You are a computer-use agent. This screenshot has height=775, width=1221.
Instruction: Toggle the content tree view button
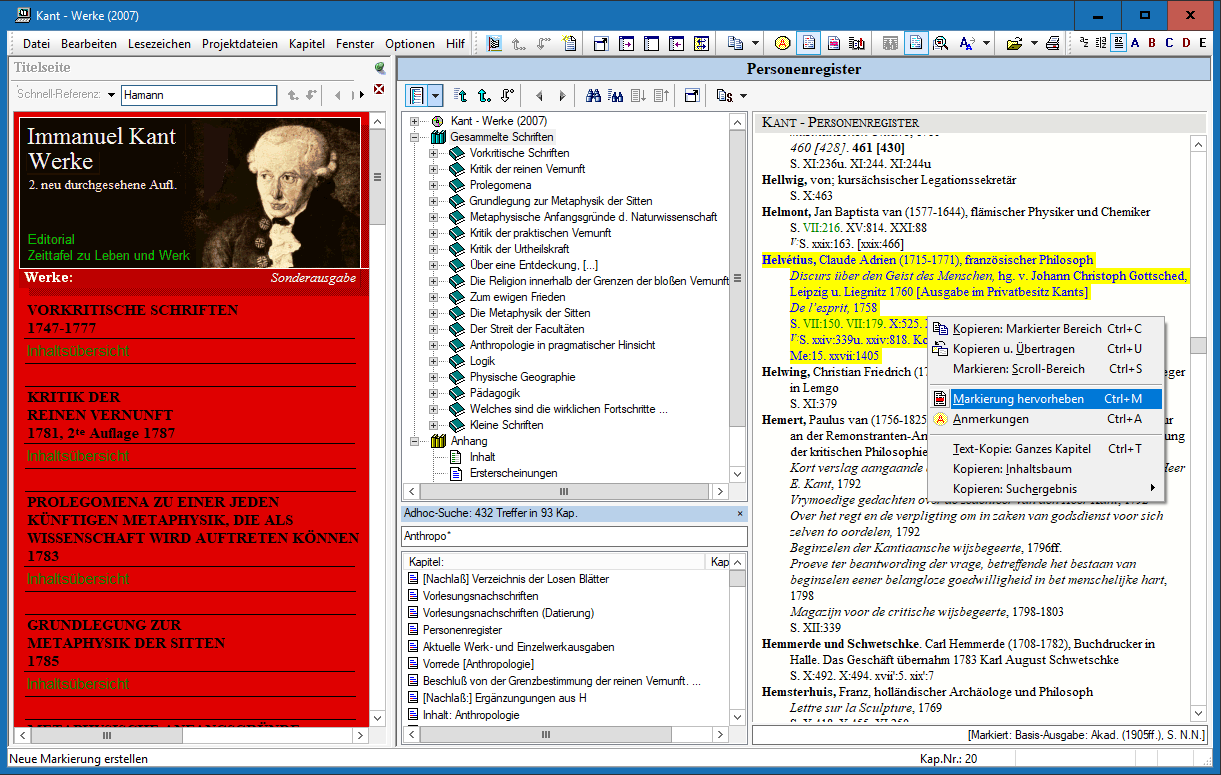[x=417, y=96]
